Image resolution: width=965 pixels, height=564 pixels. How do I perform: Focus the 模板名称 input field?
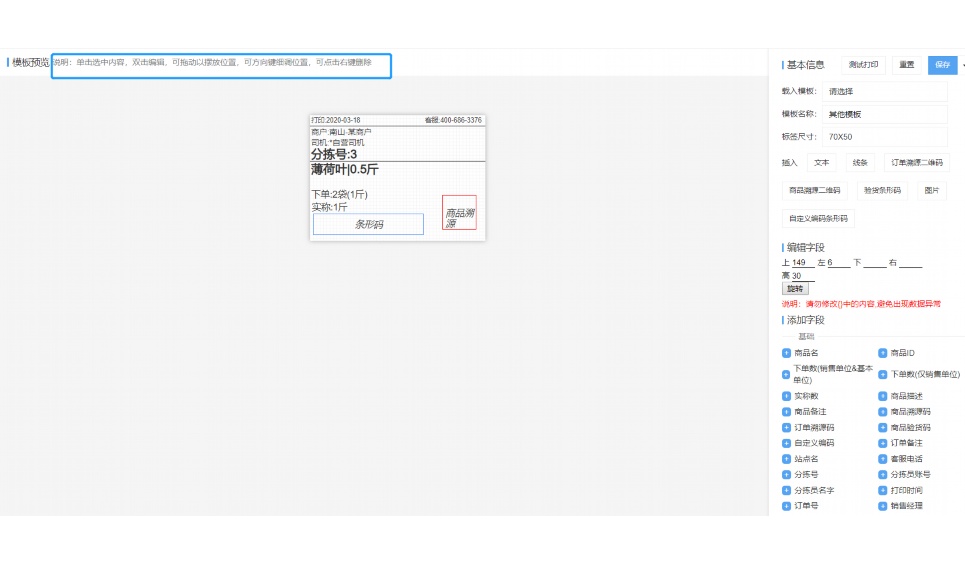(x=884, y=114)
